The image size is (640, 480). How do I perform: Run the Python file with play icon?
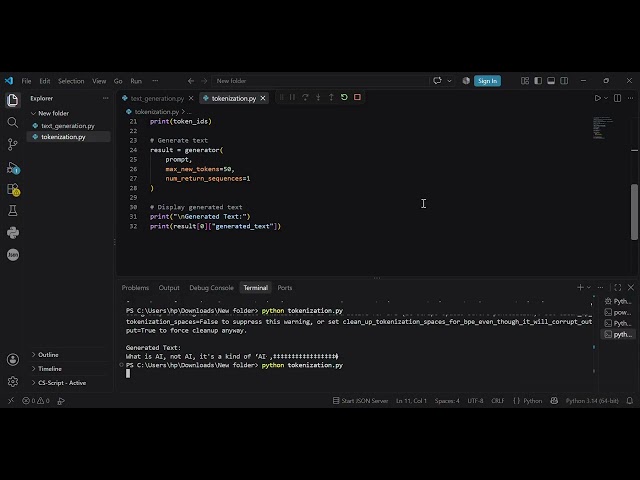pos(597,98)
